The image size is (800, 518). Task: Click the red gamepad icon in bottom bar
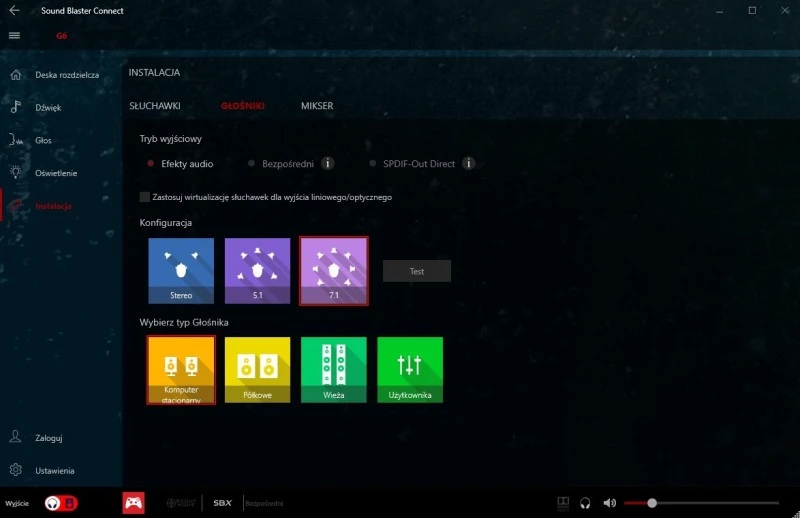[133, 503]
